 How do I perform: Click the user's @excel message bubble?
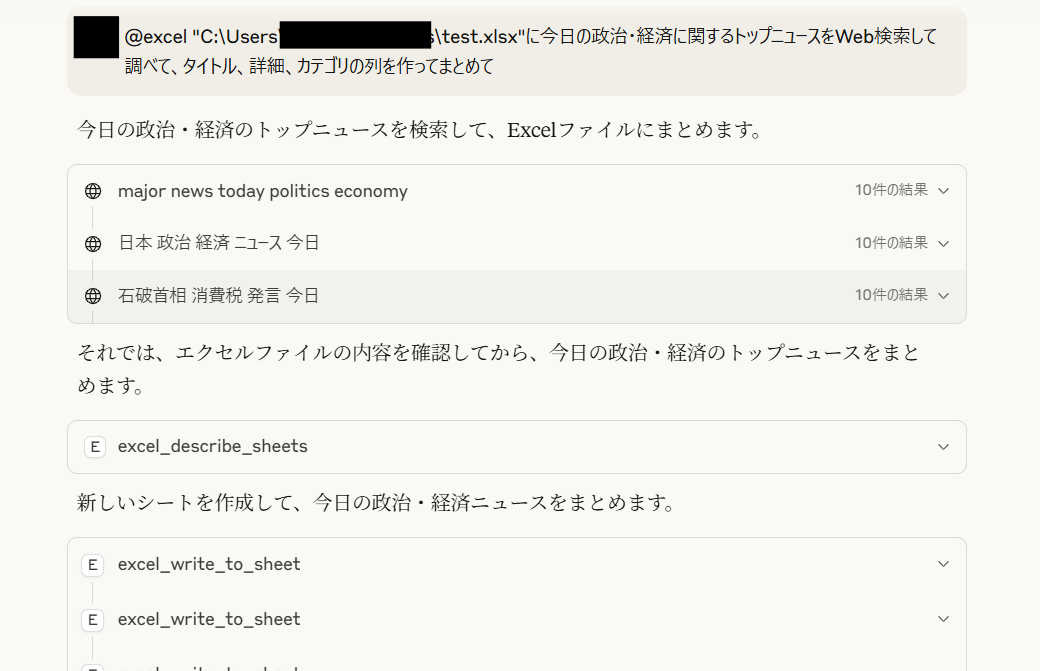click(520, 48)
